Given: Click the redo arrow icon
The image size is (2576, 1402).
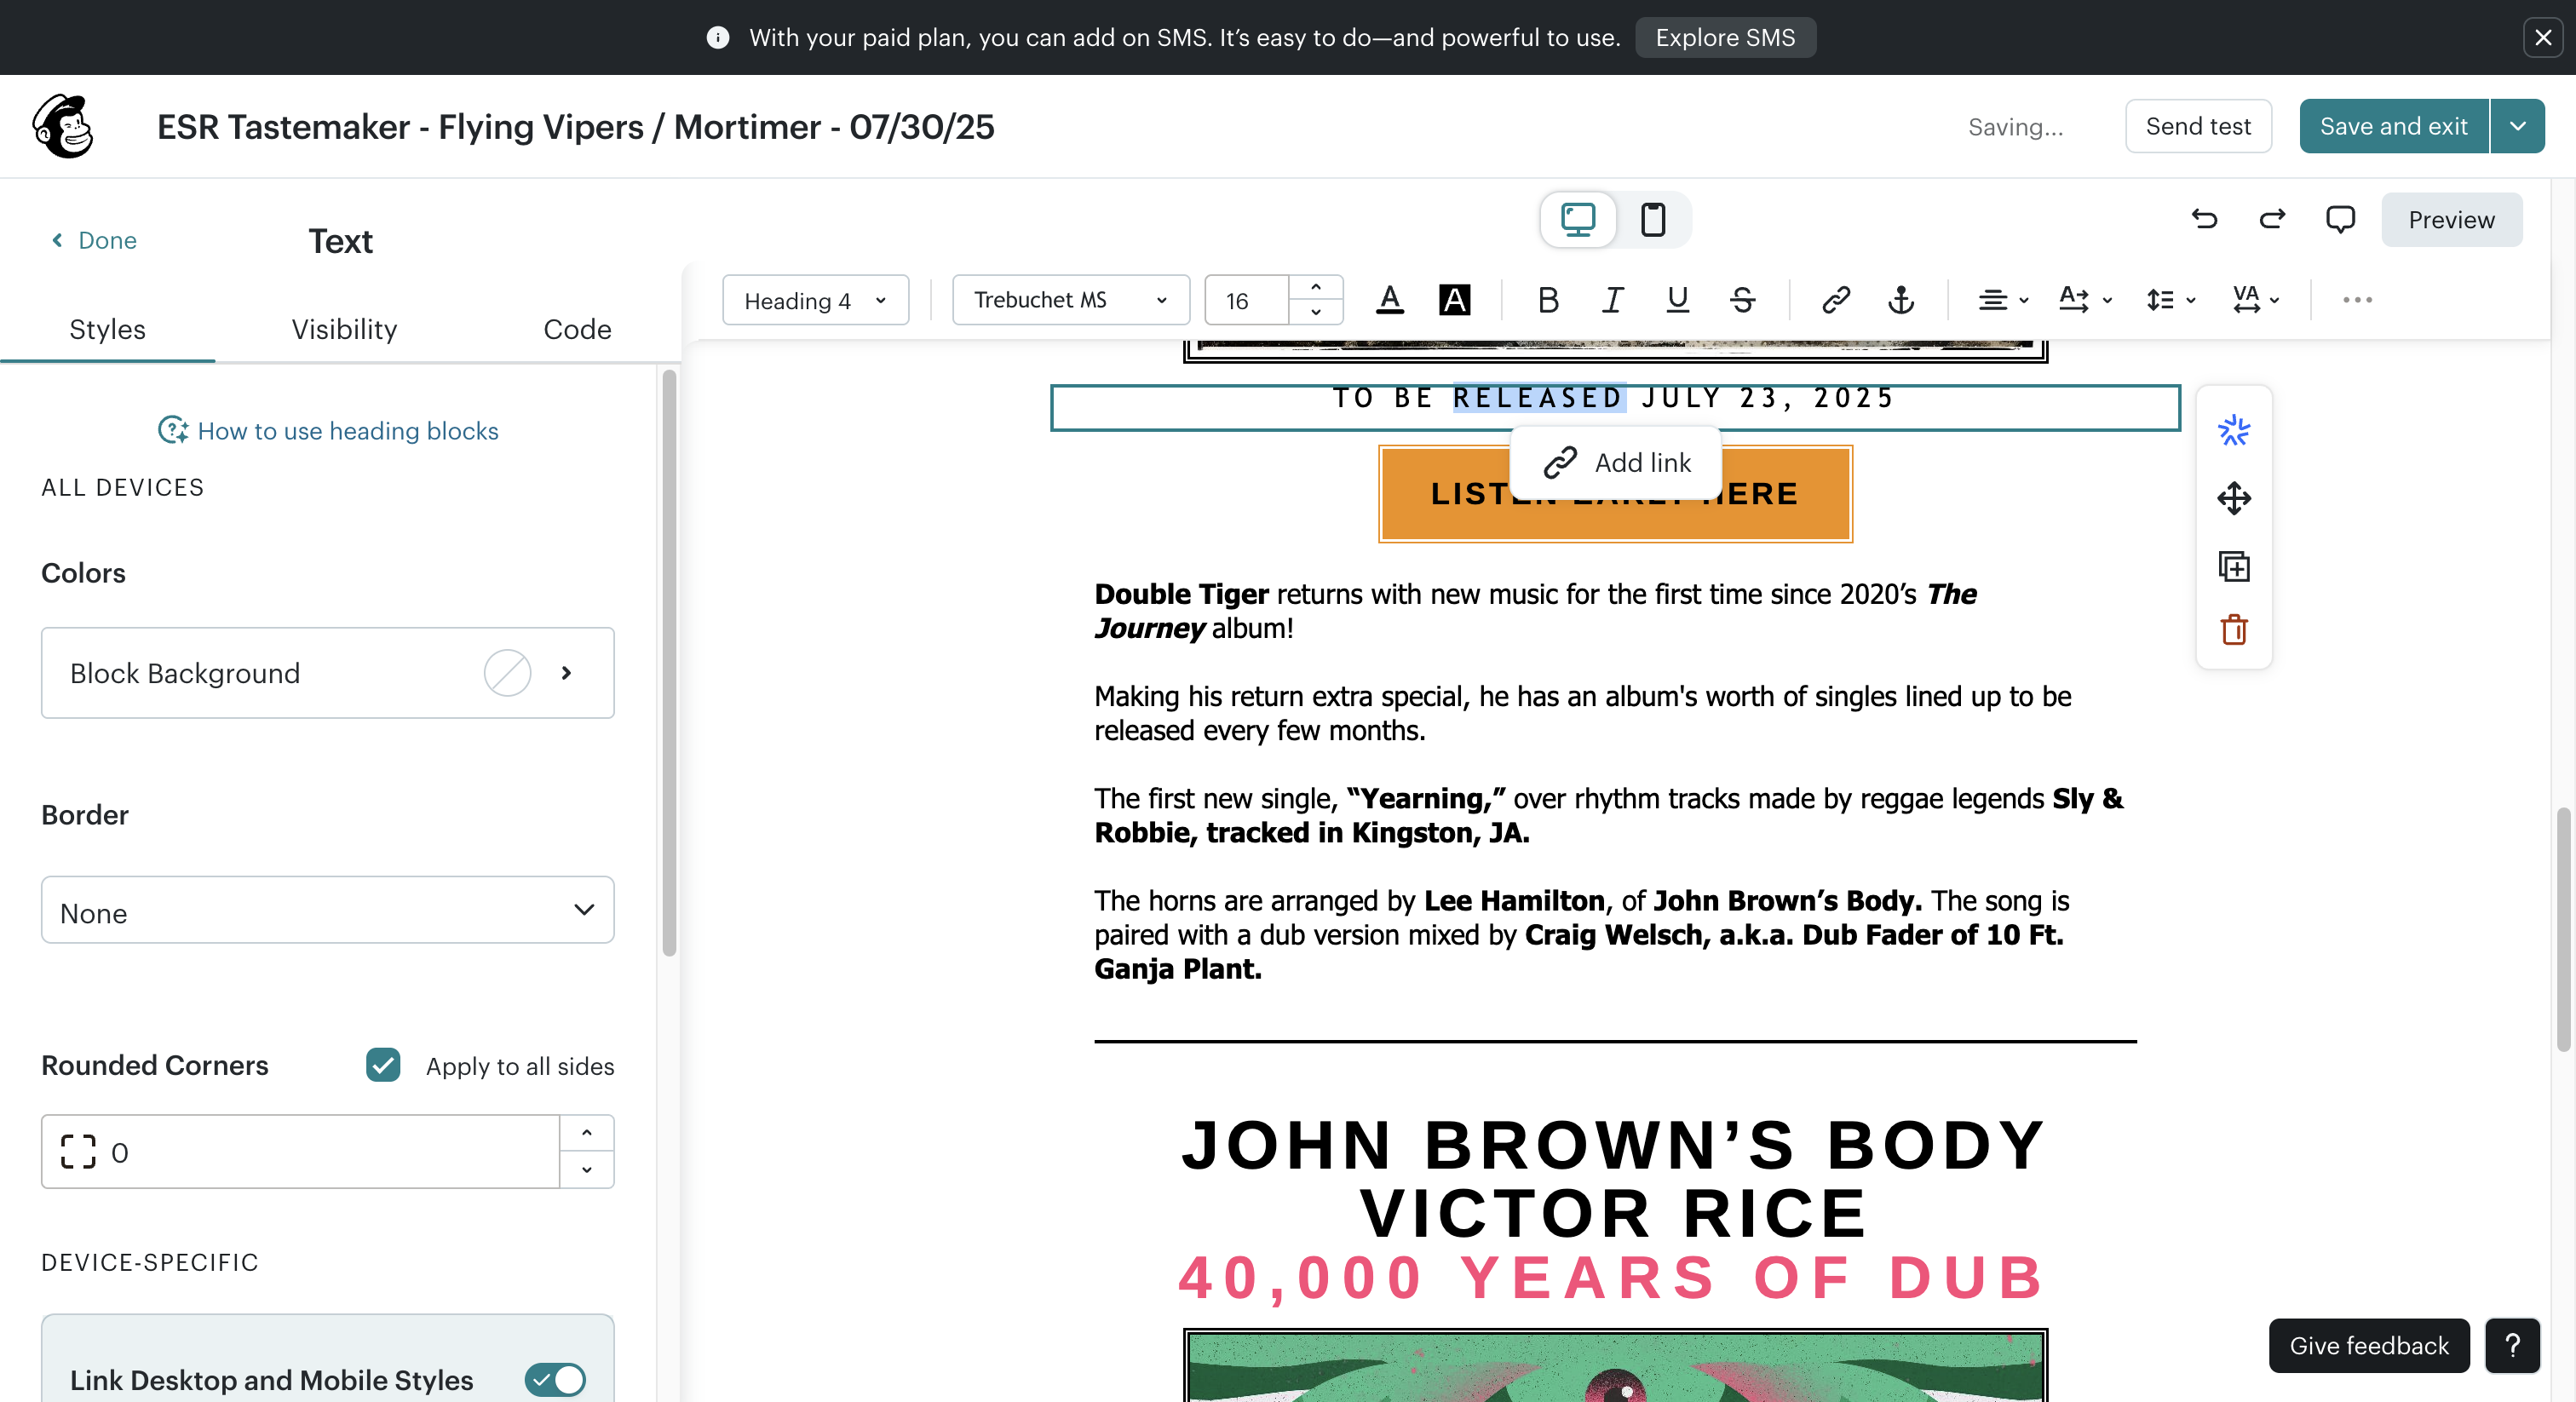Looking at the screenshot, I should coord(2272,219).
